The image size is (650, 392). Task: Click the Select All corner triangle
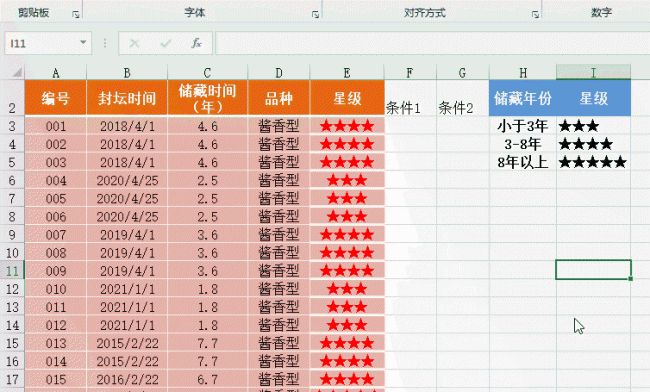(17, 73)
